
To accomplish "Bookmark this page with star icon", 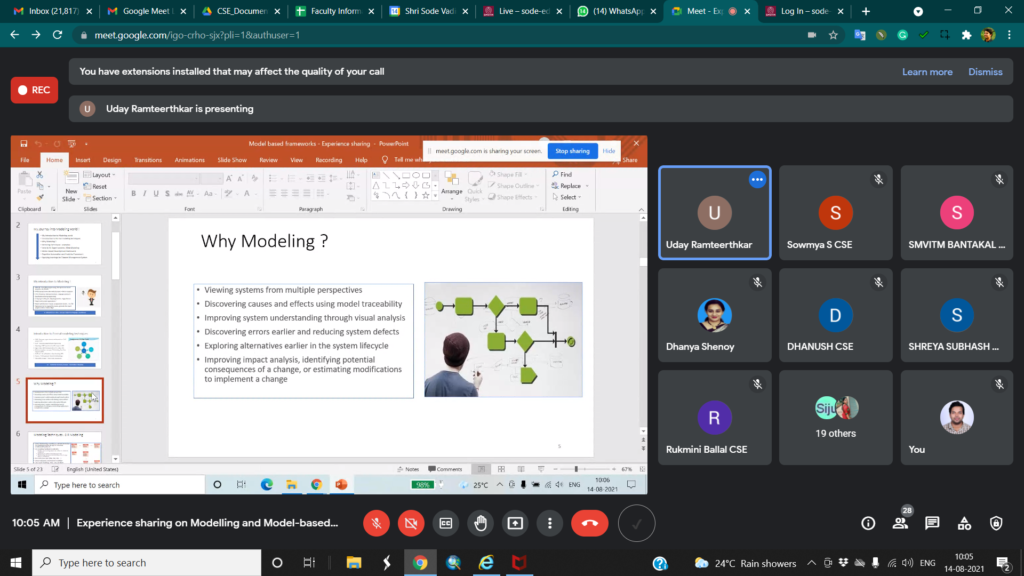I will (x=833, y=35).
